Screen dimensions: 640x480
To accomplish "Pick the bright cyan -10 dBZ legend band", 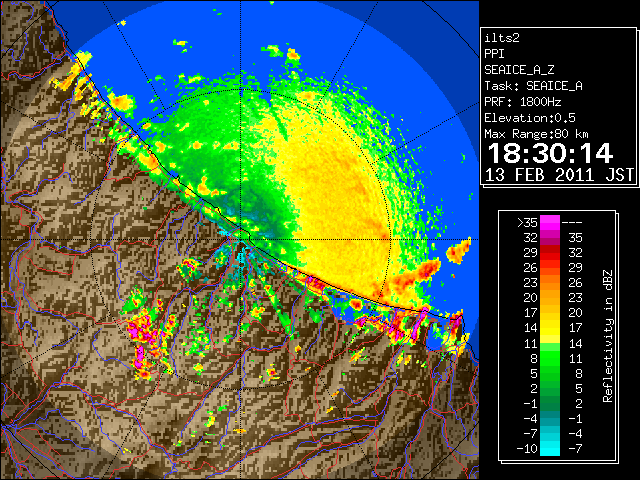I will click(550, 448).
